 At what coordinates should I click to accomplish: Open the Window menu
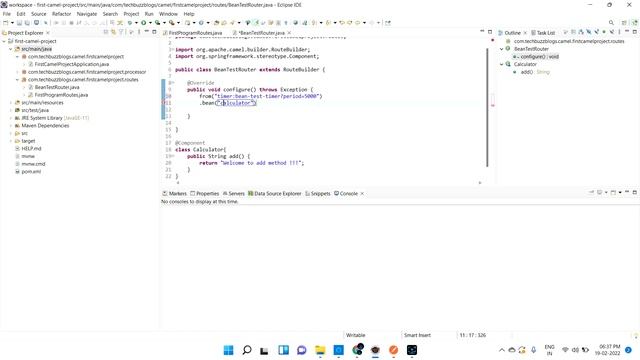click(x=168, y=14)
